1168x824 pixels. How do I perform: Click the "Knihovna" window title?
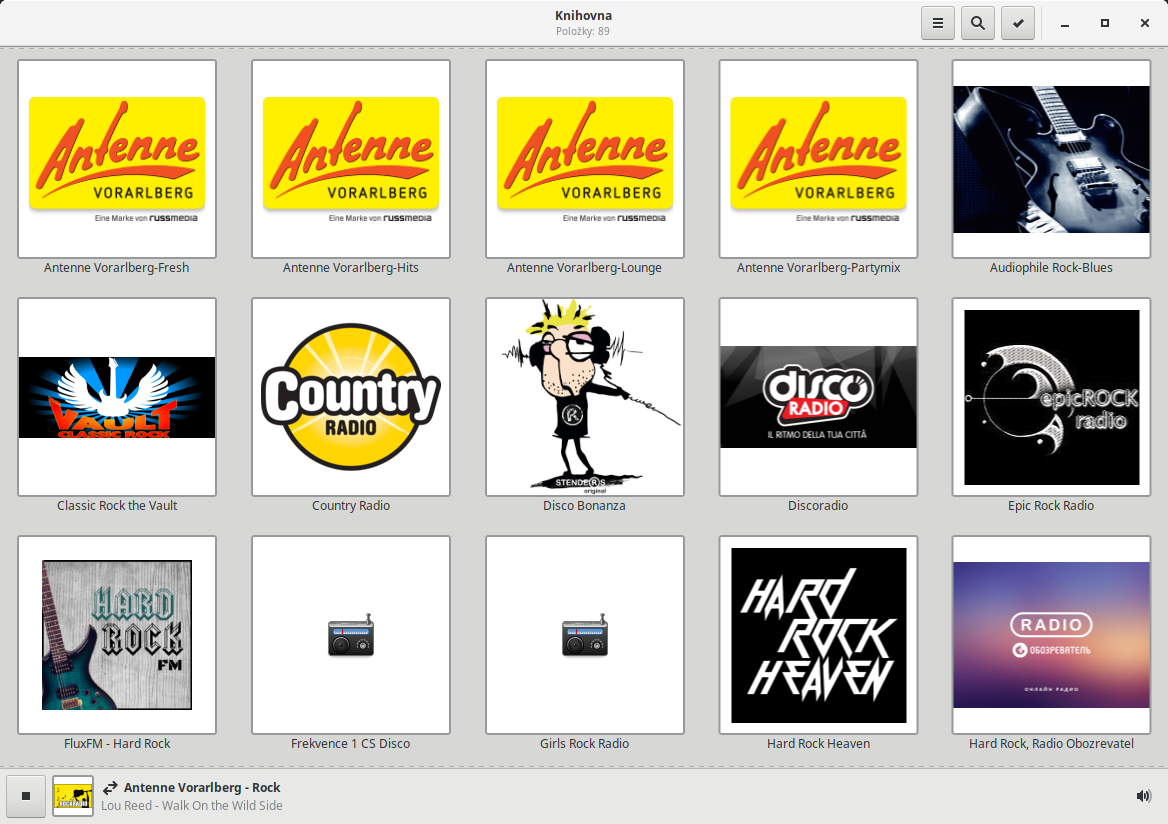tap(583, 15)
